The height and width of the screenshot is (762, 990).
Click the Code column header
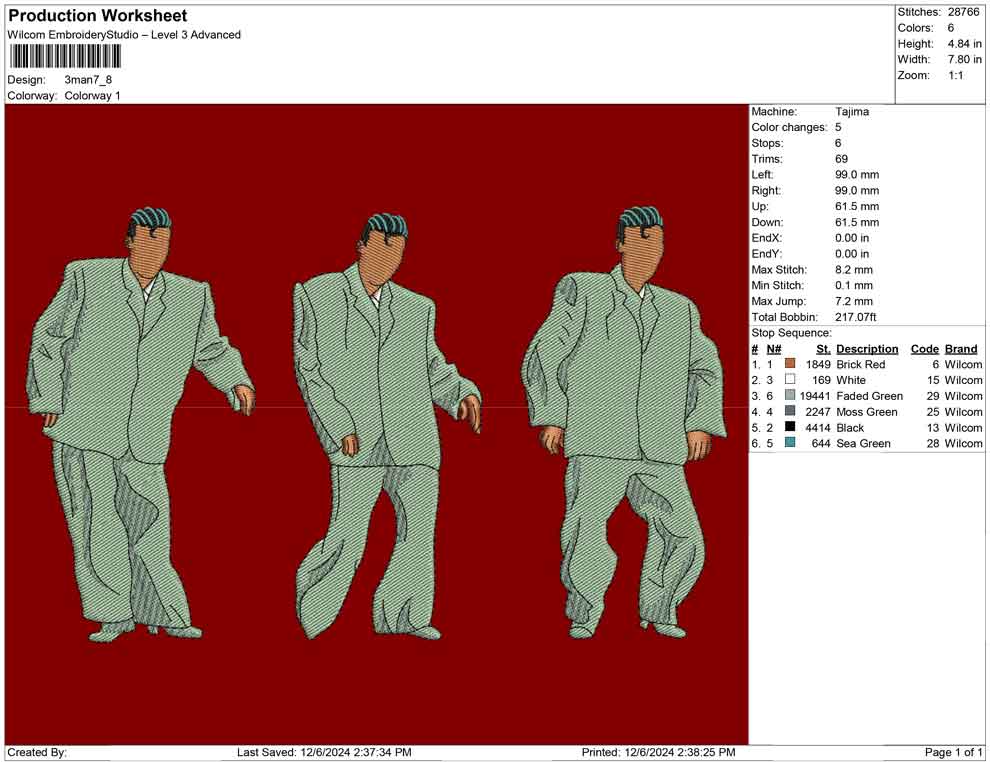pyautogui.click(x=924, y=349)
